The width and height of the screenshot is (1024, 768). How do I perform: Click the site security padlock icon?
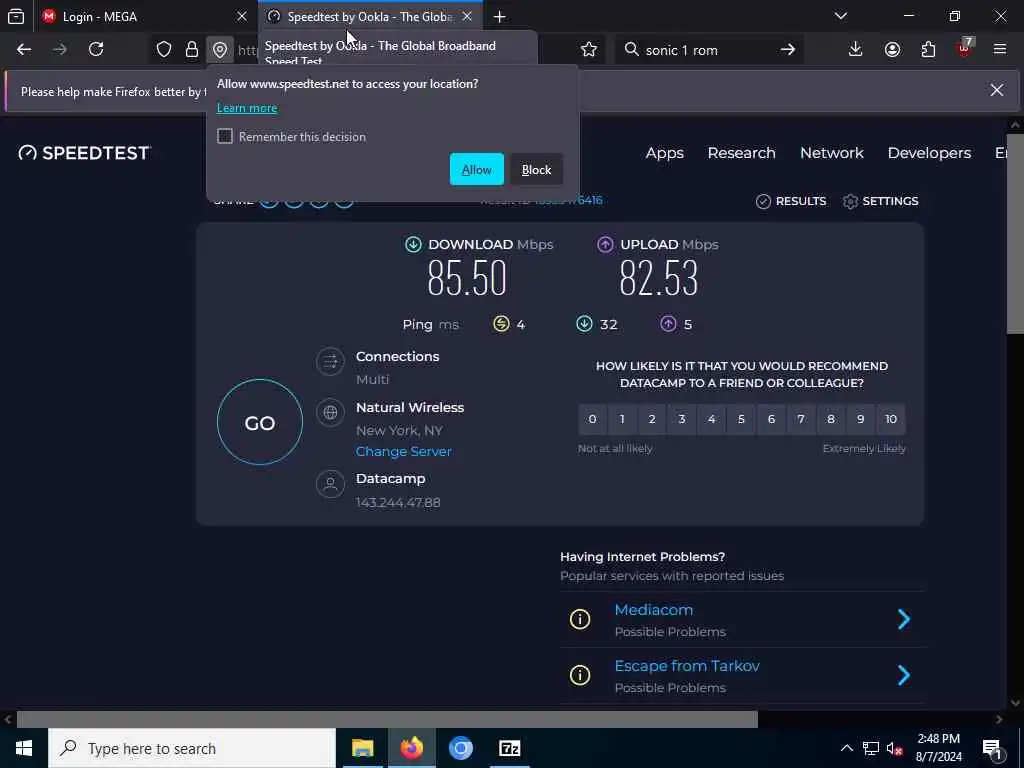pos(191,50)
